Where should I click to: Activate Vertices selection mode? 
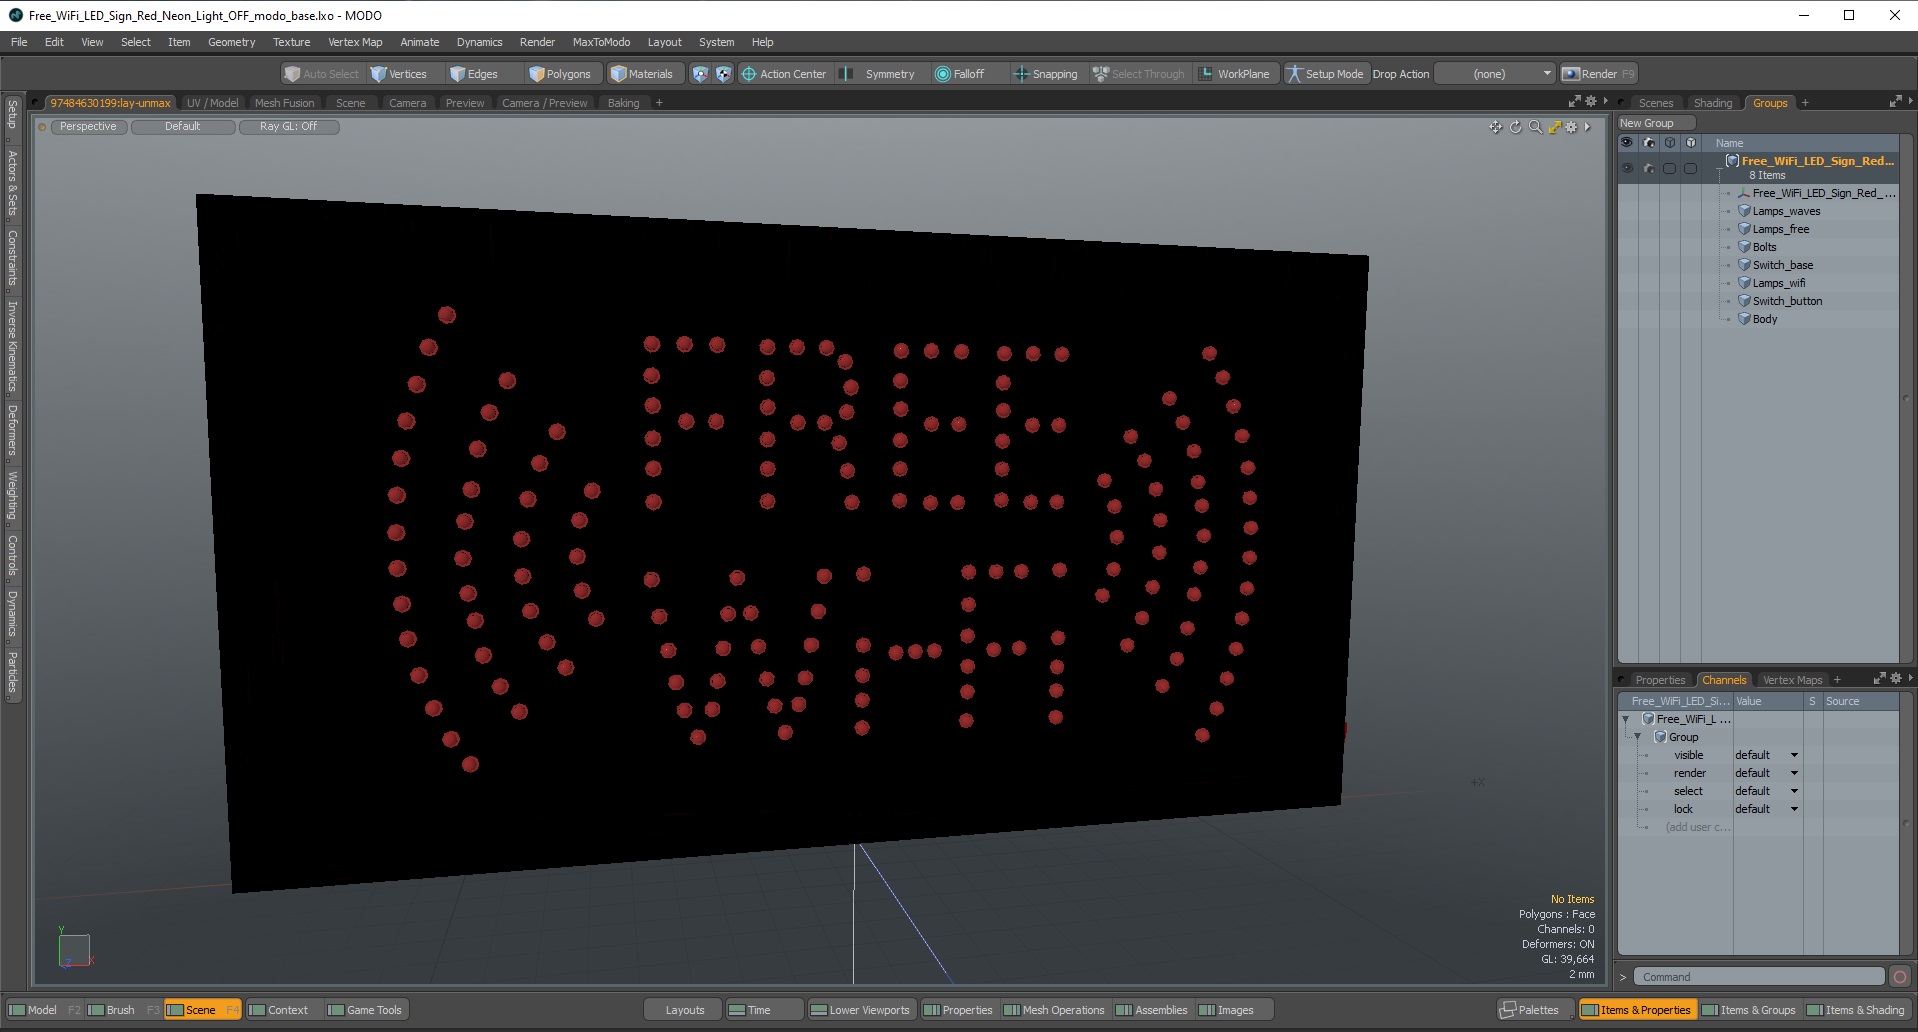tap(398, 74)
